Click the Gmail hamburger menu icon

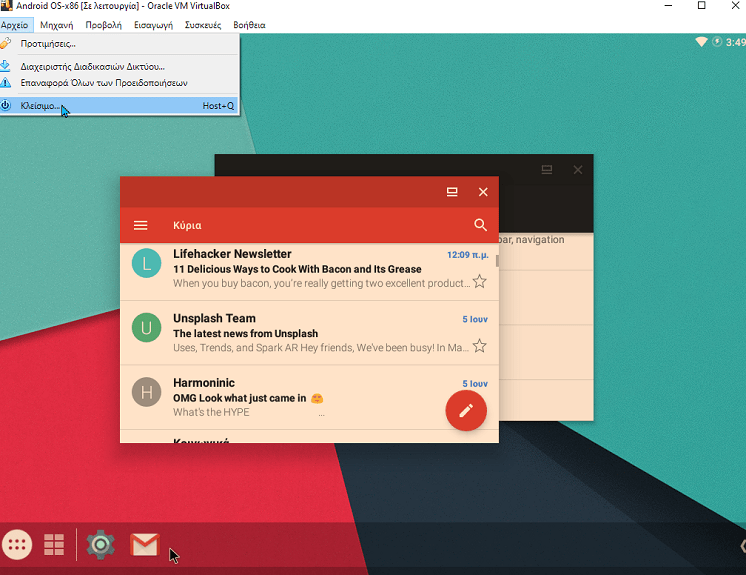140,225
